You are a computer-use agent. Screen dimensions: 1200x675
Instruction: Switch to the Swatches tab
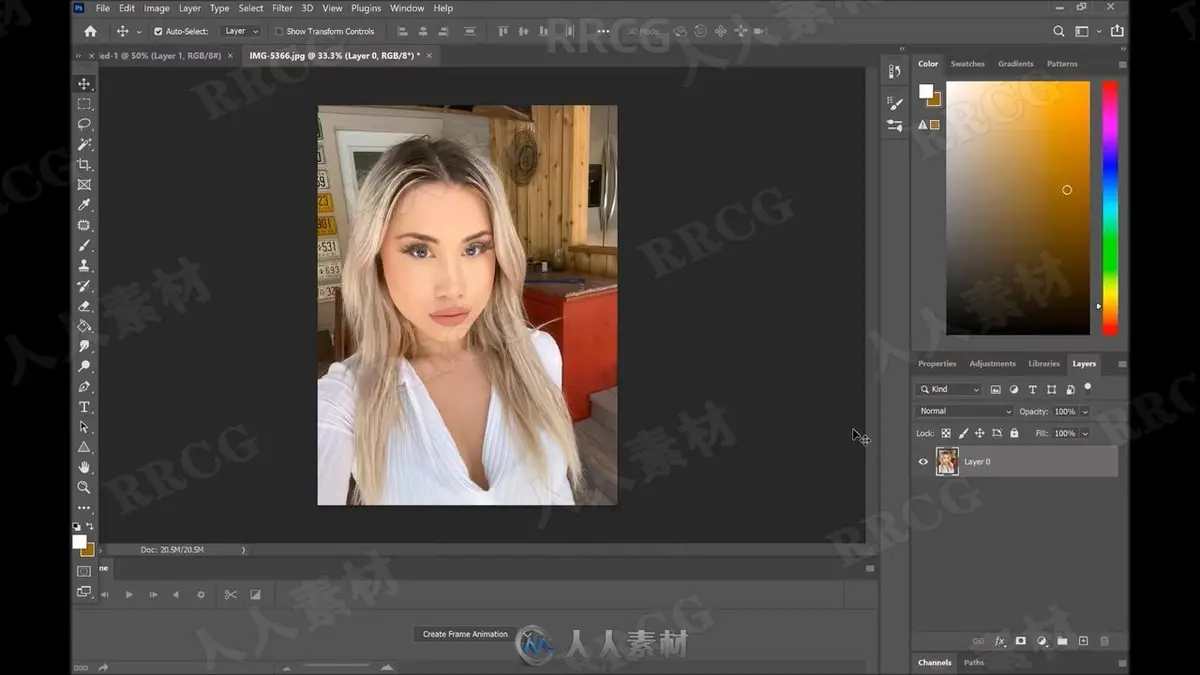967,63
